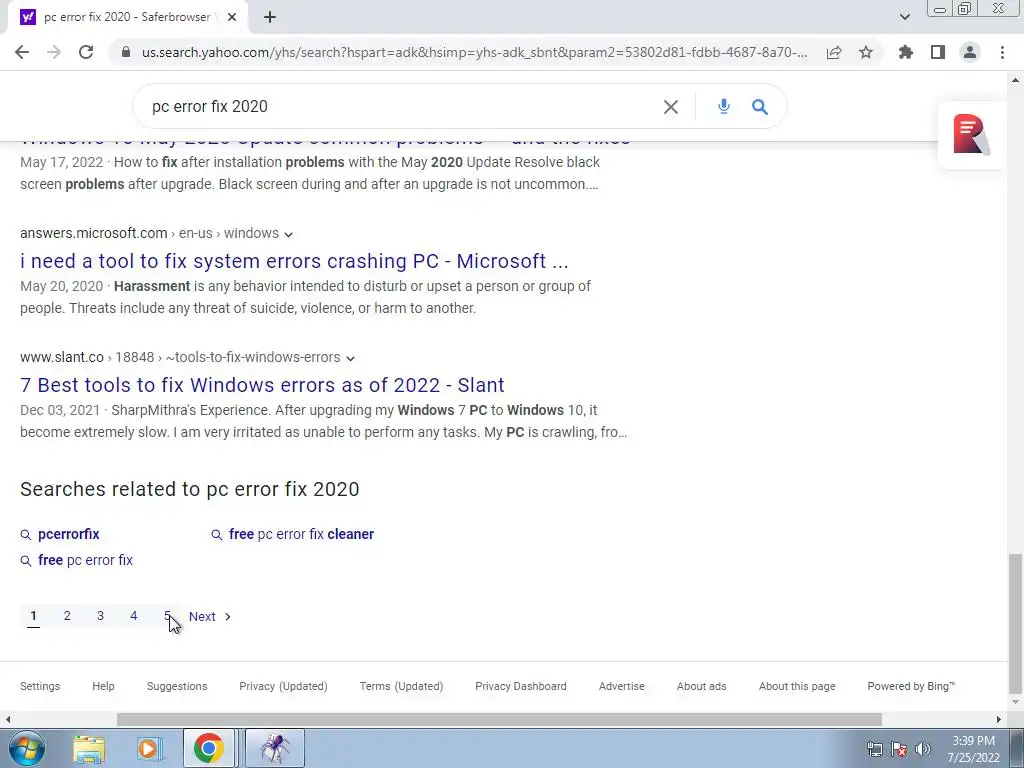Click Powered by Bing text
Screen dimensions: 1024x768
(911, 686)
